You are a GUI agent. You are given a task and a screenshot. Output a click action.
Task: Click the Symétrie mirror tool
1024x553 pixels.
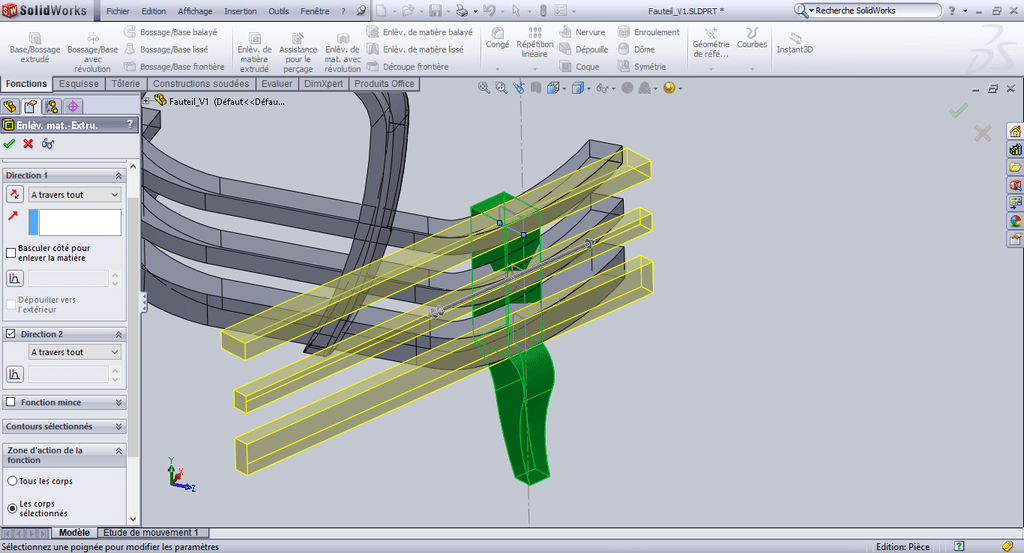(642, 67)
